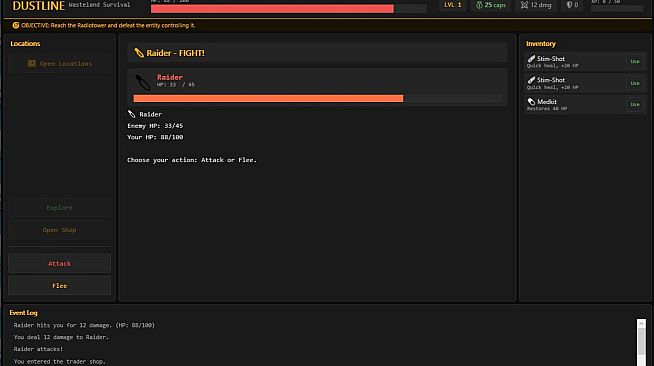Click the Raider enemy portrait icon
This screenshot has width=654, height=366.
pos(143,82)
